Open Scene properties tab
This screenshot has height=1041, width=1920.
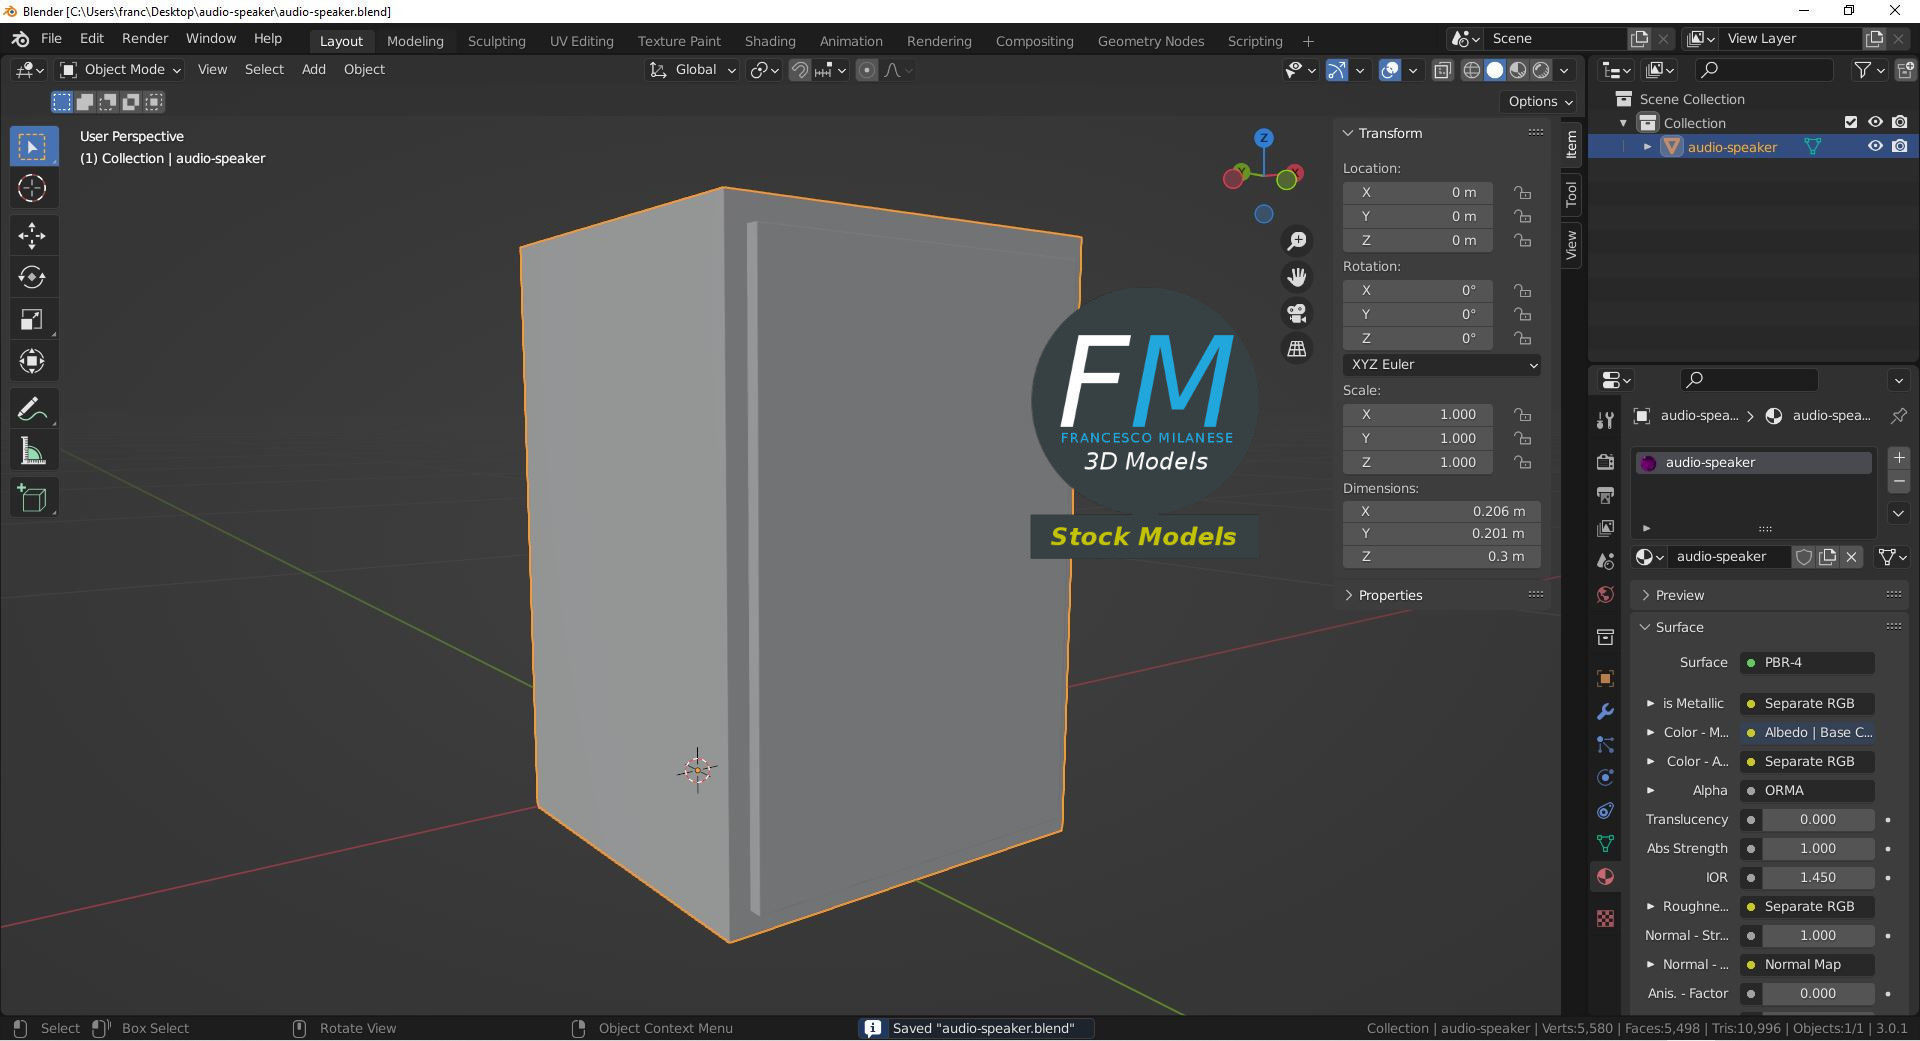[1606, 561]
